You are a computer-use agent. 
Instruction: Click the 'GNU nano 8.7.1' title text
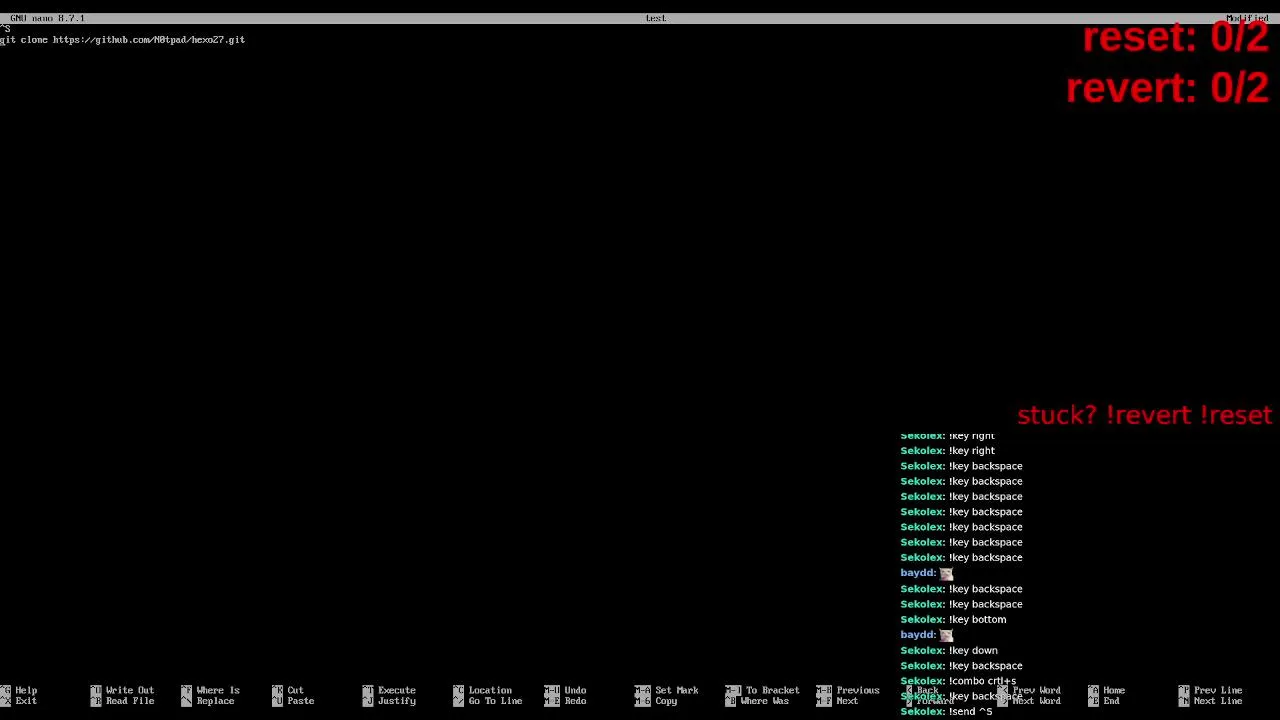point(47,18)
